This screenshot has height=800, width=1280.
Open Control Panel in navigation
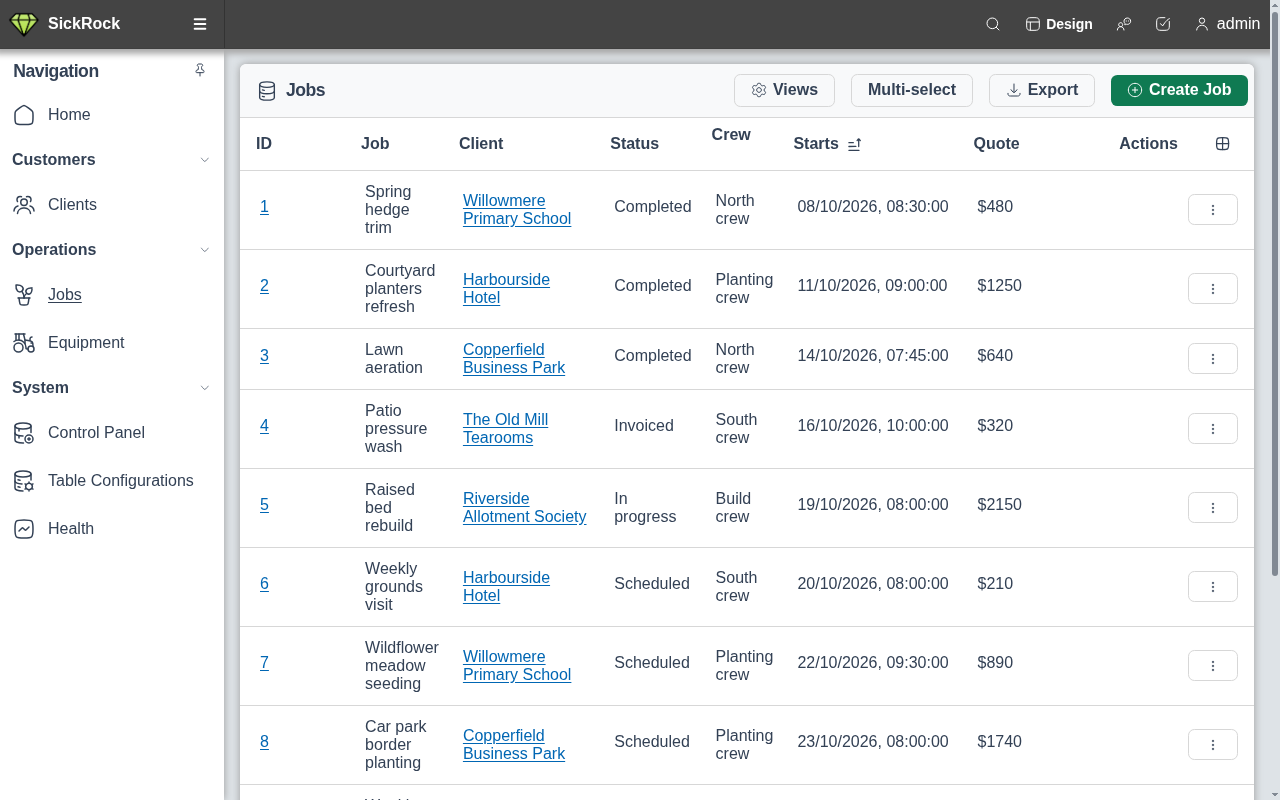pyautogui.click(x=112, y=433)
